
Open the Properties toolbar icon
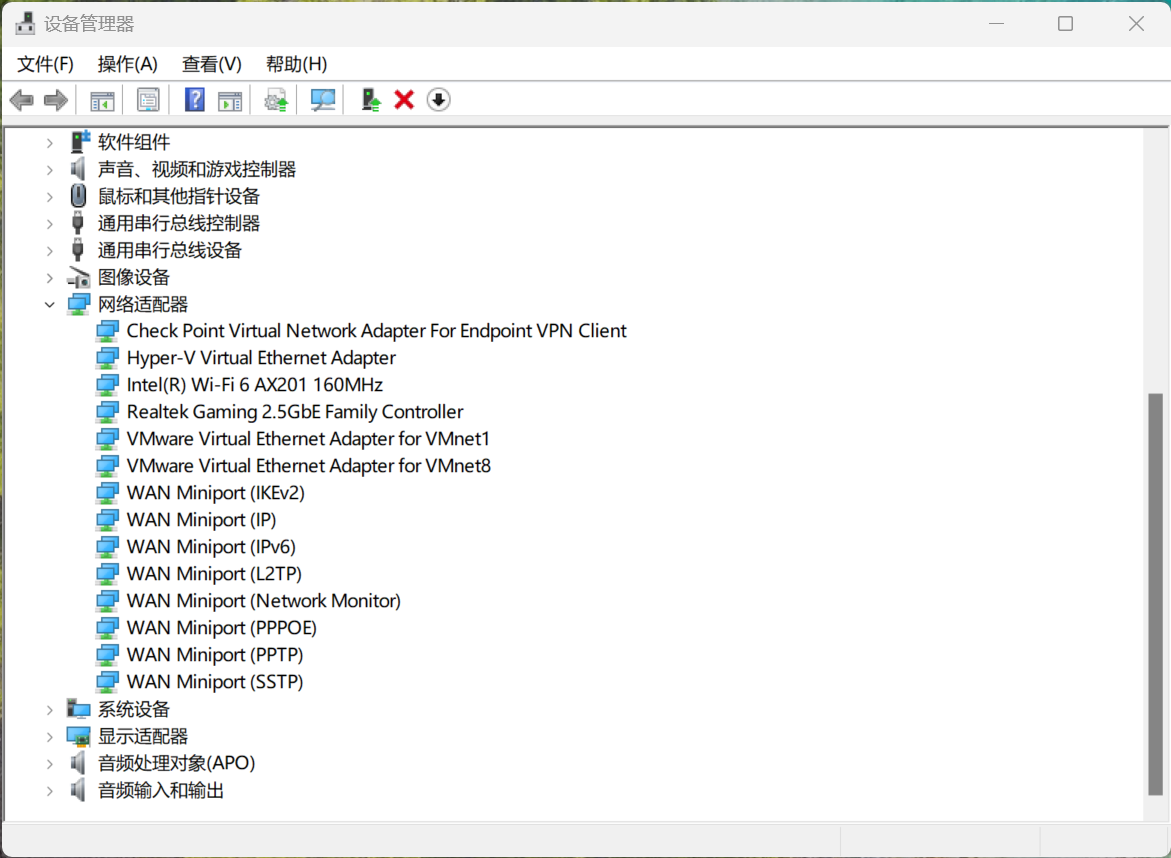(x=148, y=100)
